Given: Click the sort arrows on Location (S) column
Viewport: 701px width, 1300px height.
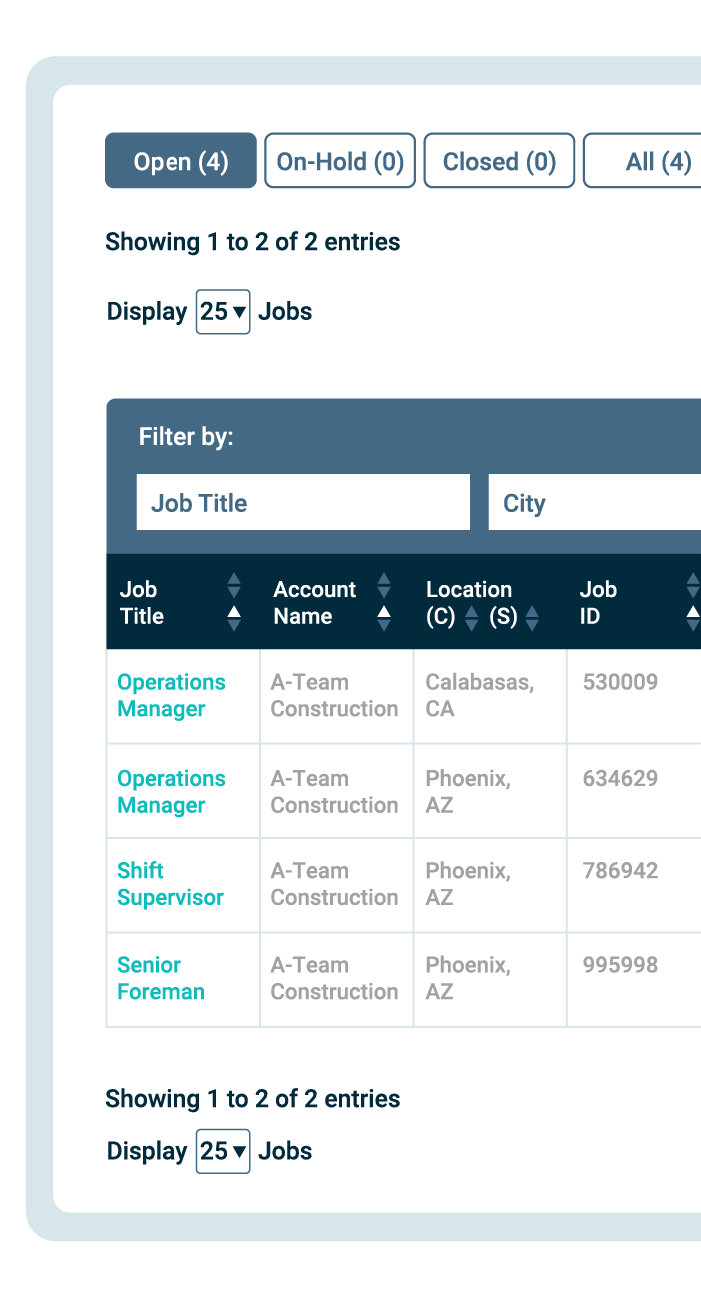Looking at the screenshot, I should [530, 618].
